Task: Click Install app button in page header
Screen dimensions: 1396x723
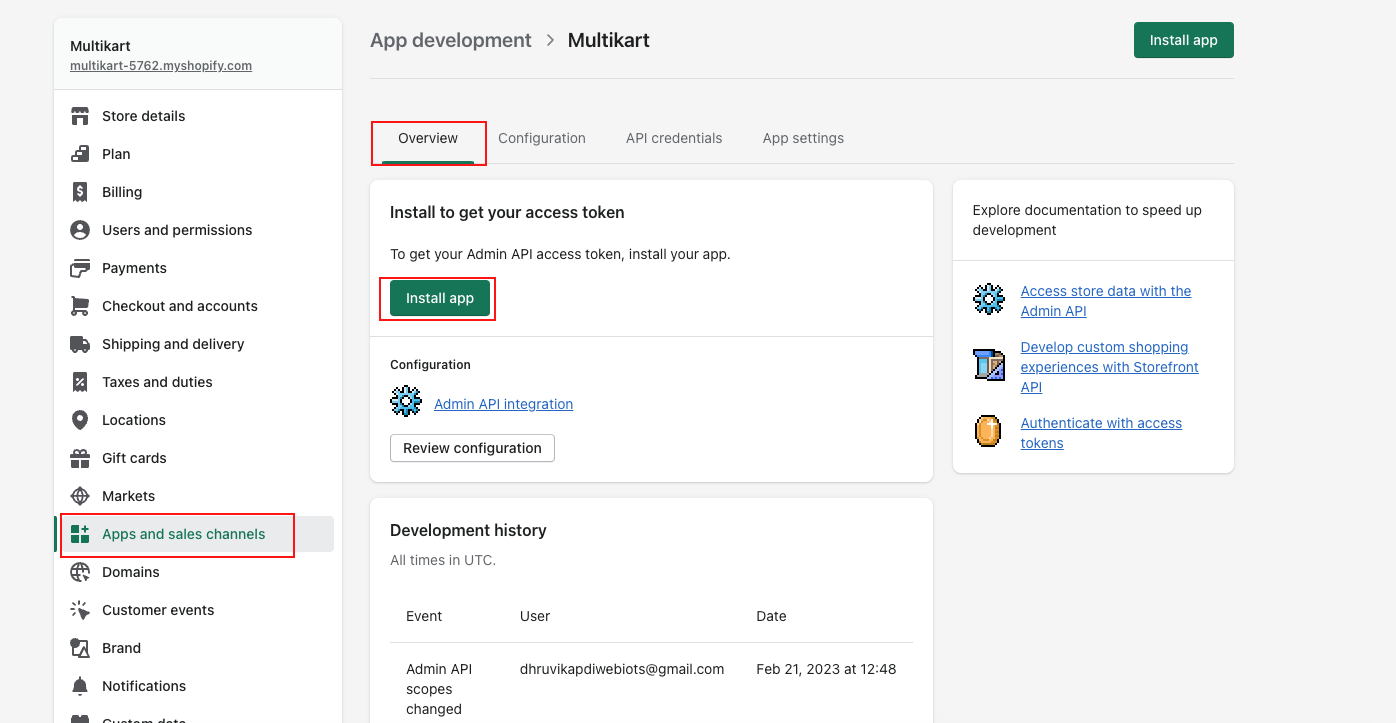Action: tap(1184, 40)
